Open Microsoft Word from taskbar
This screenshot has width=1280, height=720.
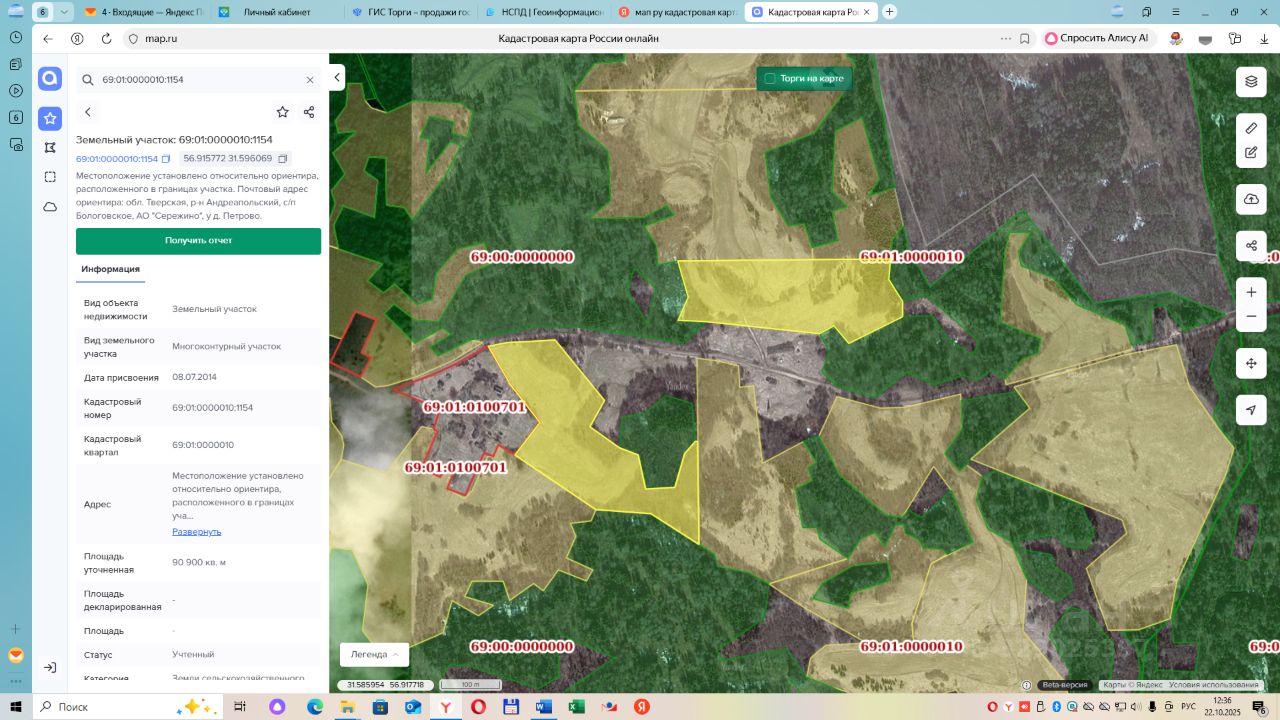point(544,706)
